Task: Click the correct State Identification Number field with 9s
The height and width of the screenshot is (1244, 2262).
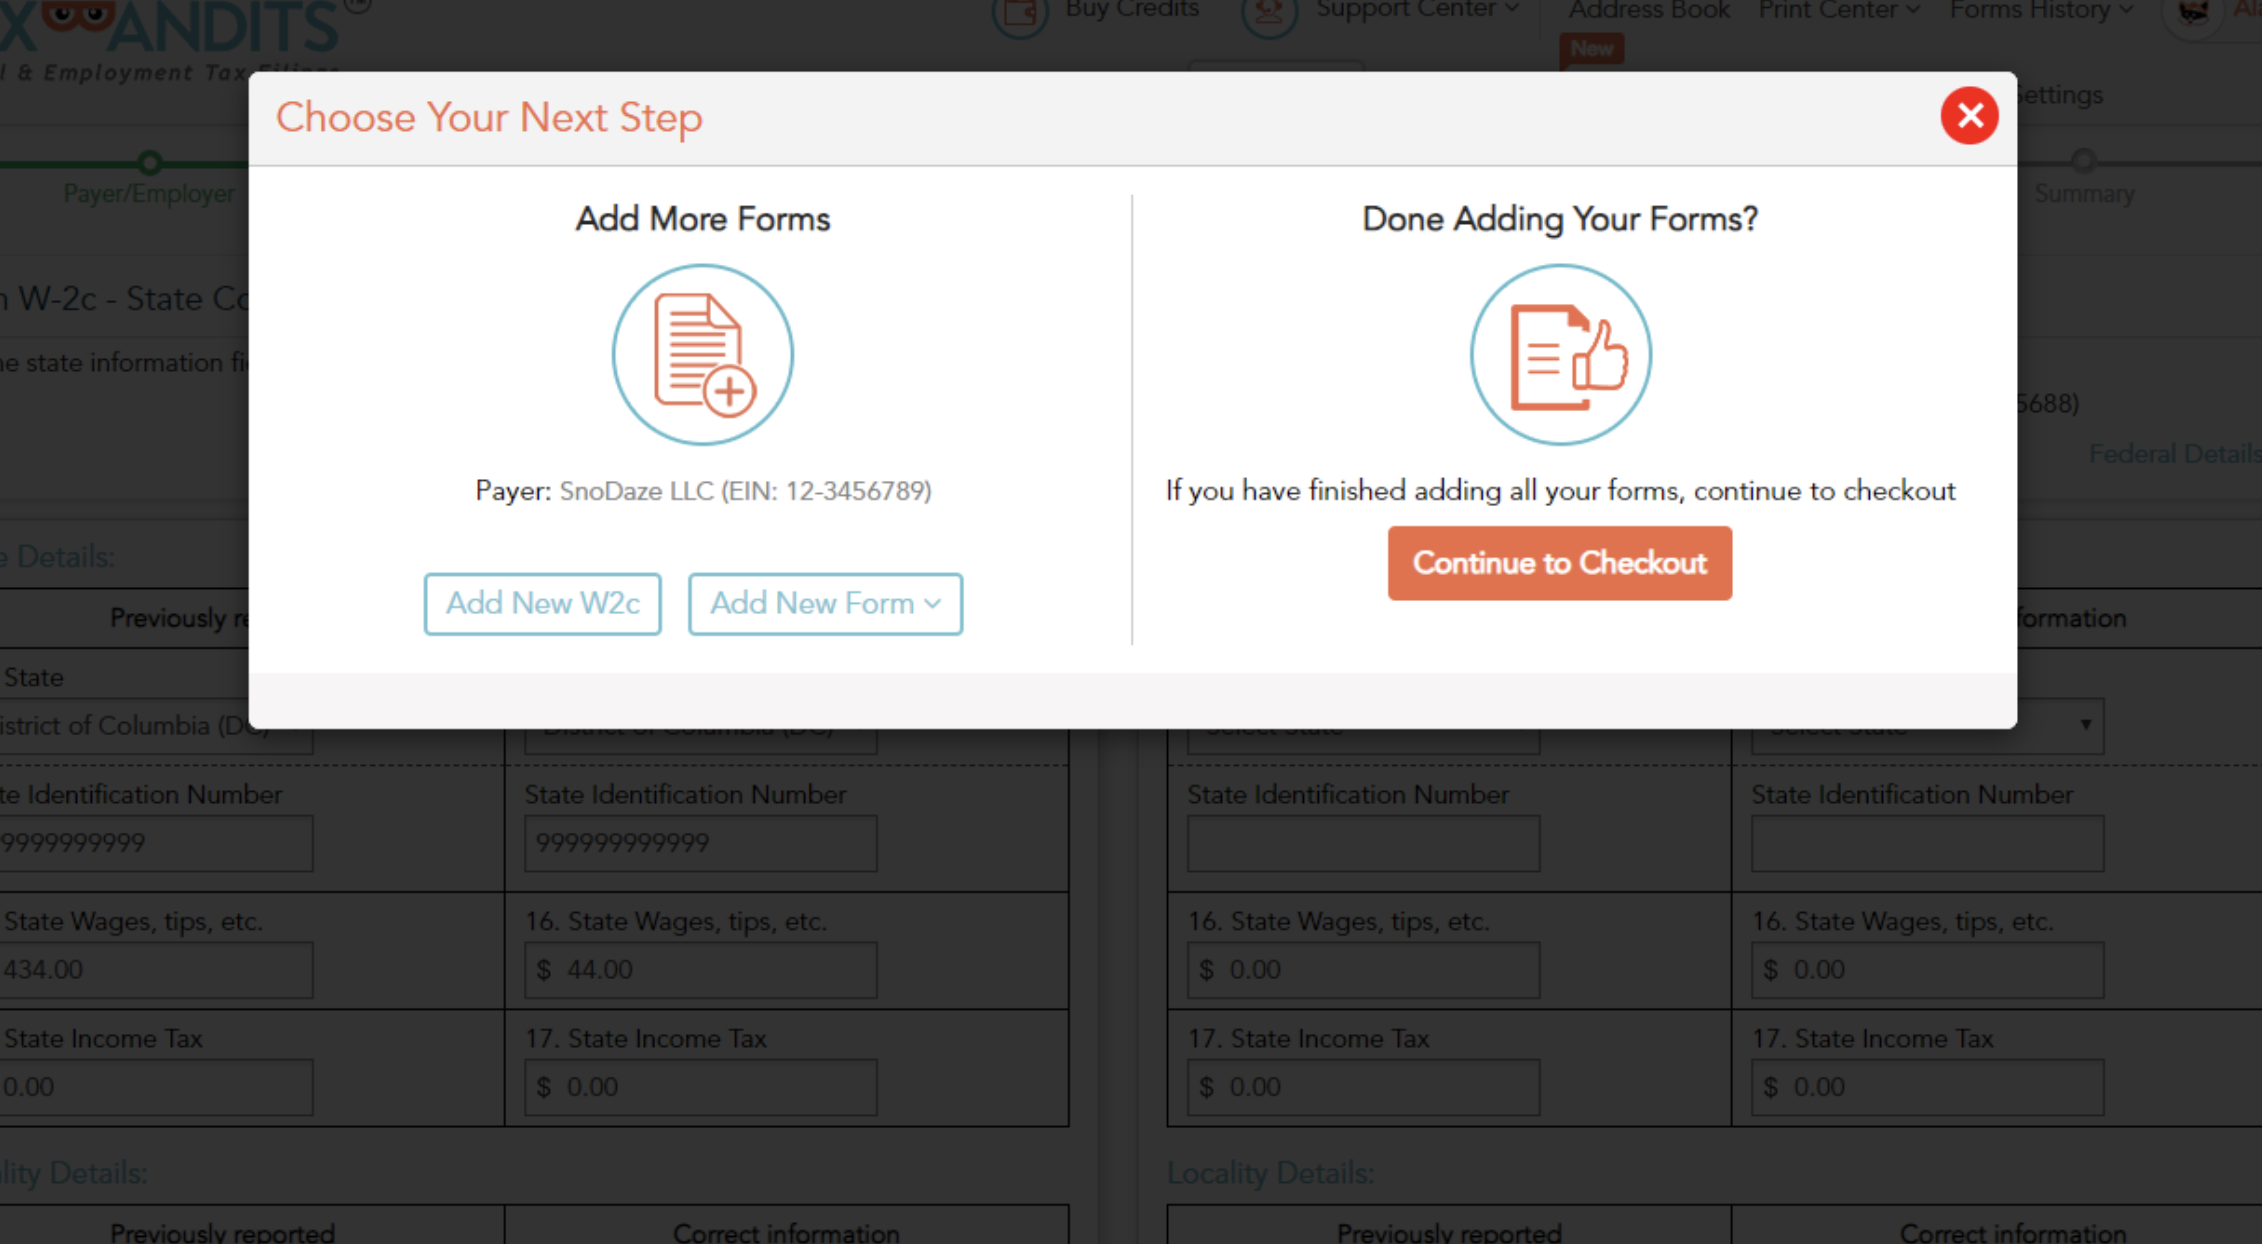Action: pyautogui.click(x=700, y=843)
